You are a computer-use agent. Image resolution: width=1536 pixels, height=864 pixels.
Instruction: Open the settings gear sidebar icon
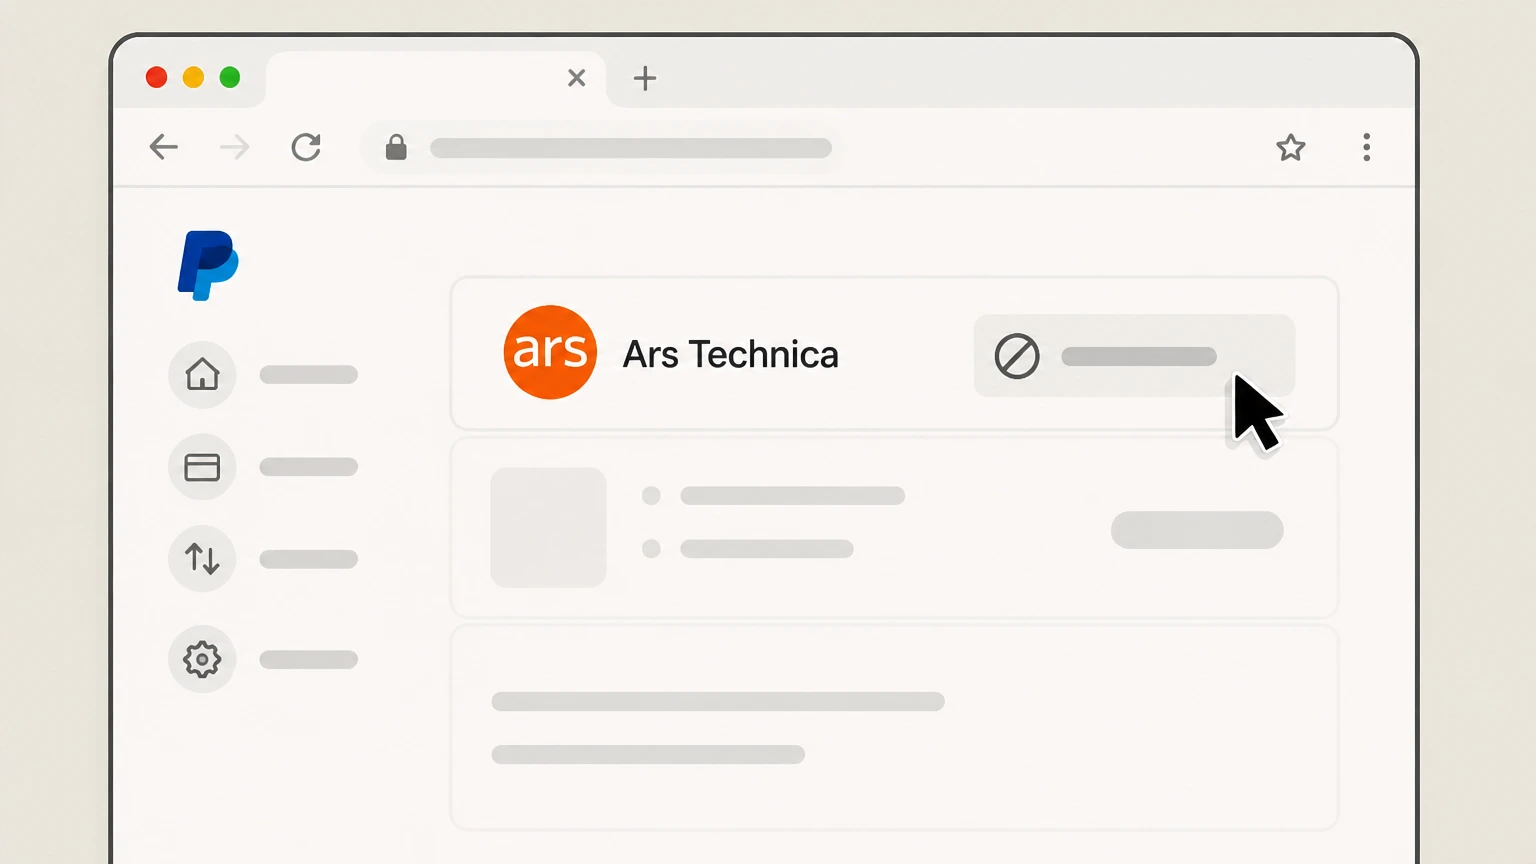(x=202, y=659)
